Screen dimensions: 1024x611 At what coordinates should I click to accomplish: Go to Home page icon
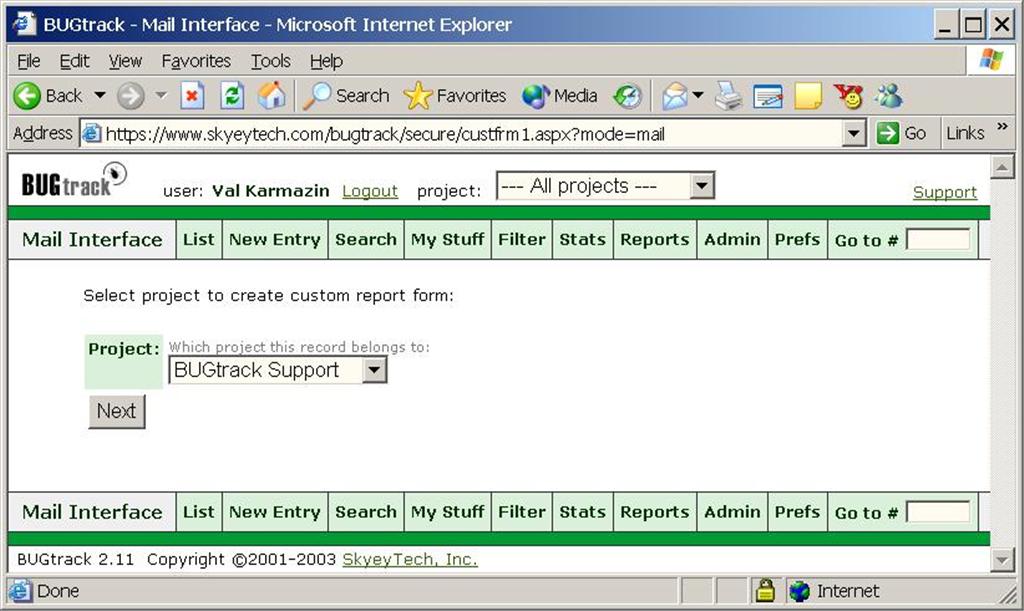[x=271, y=96]
